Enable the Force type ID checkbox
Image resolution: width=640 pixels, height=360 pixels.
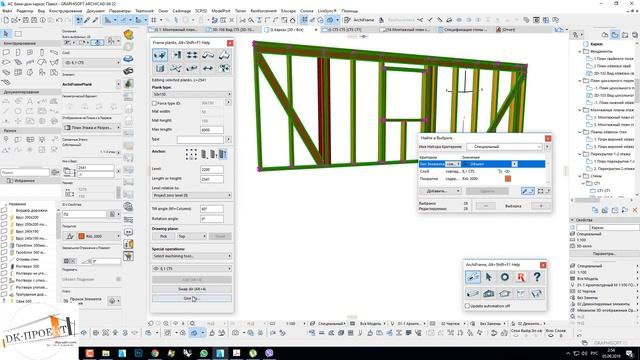point(154,103)
